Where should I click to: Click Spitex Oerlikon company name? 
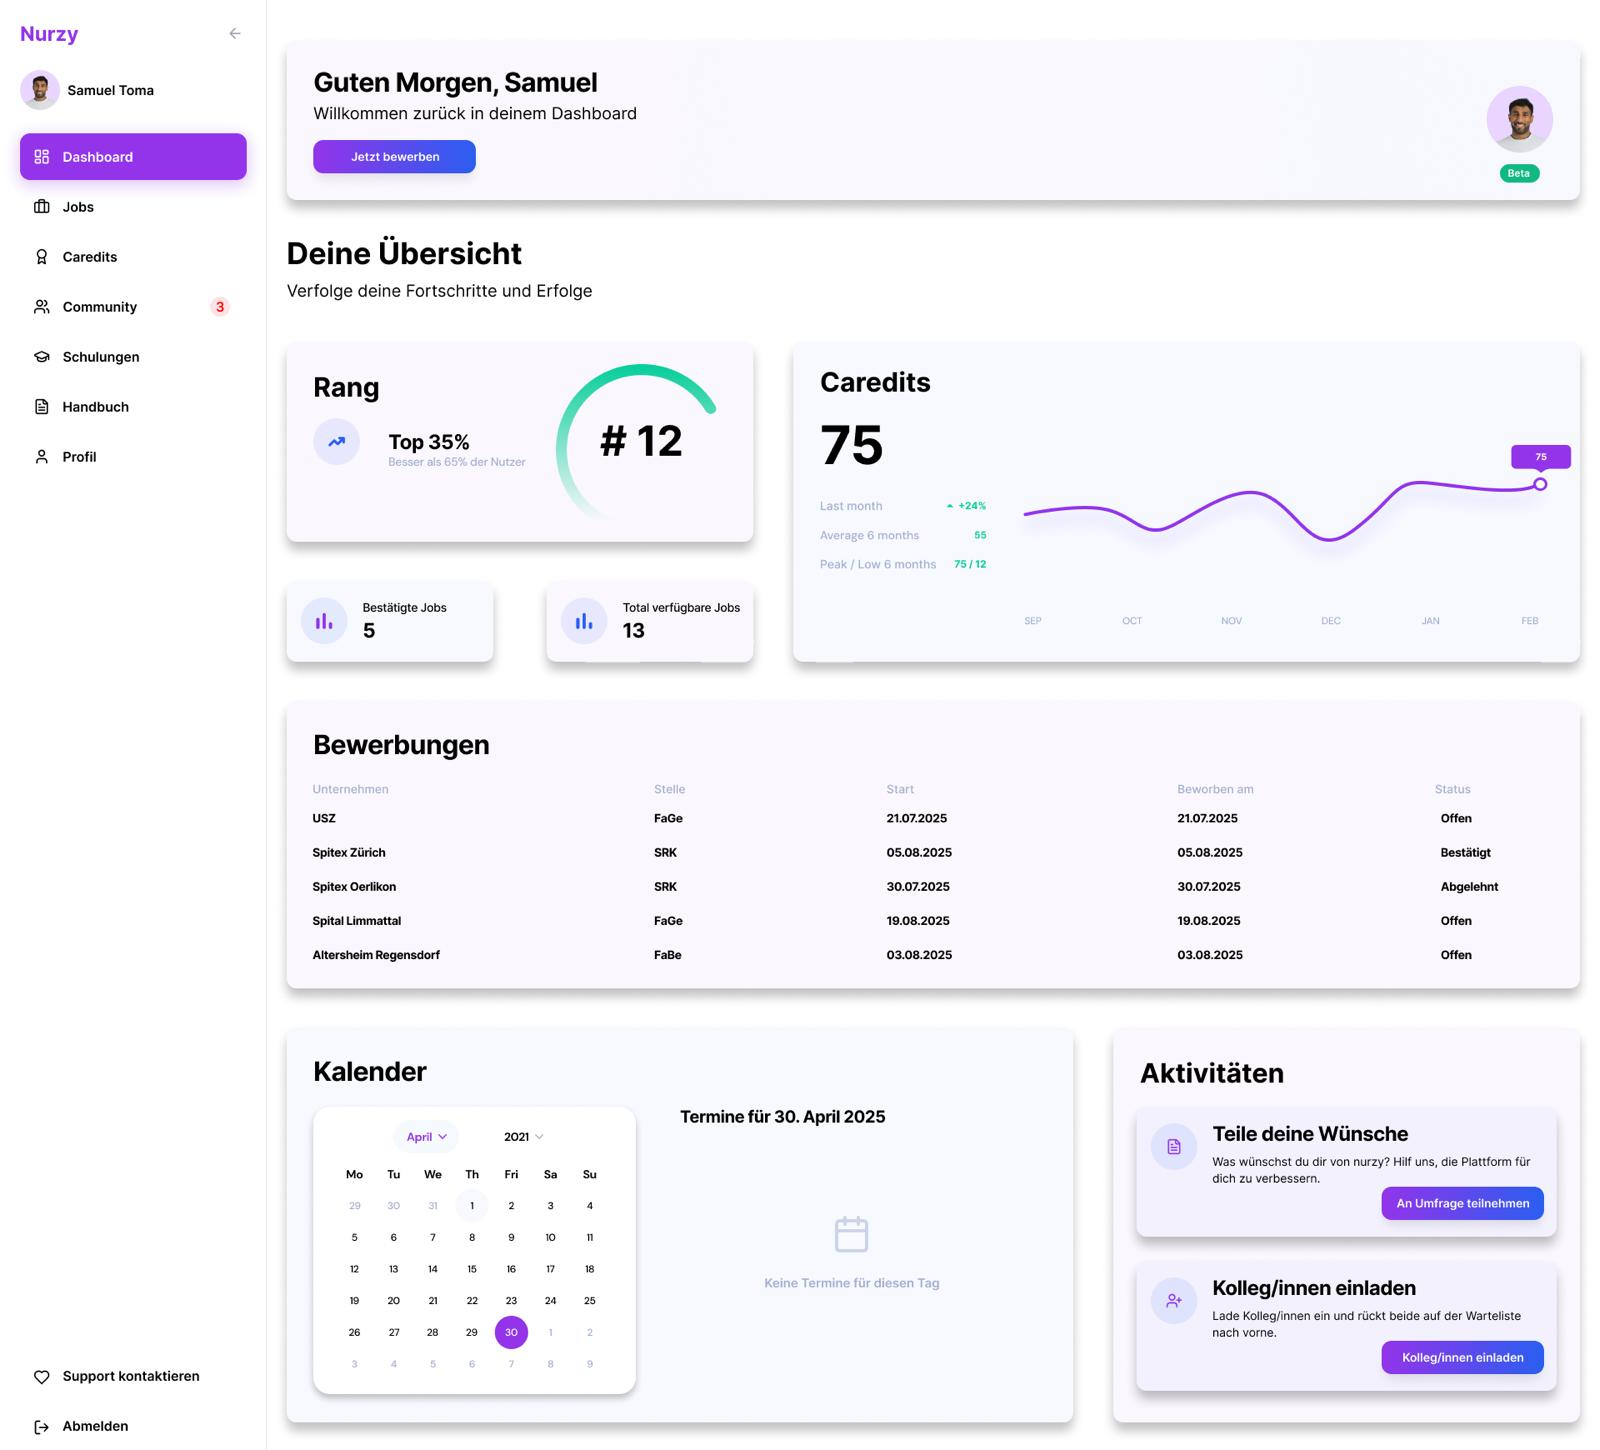pyautogui.click(x=354, y=887)
